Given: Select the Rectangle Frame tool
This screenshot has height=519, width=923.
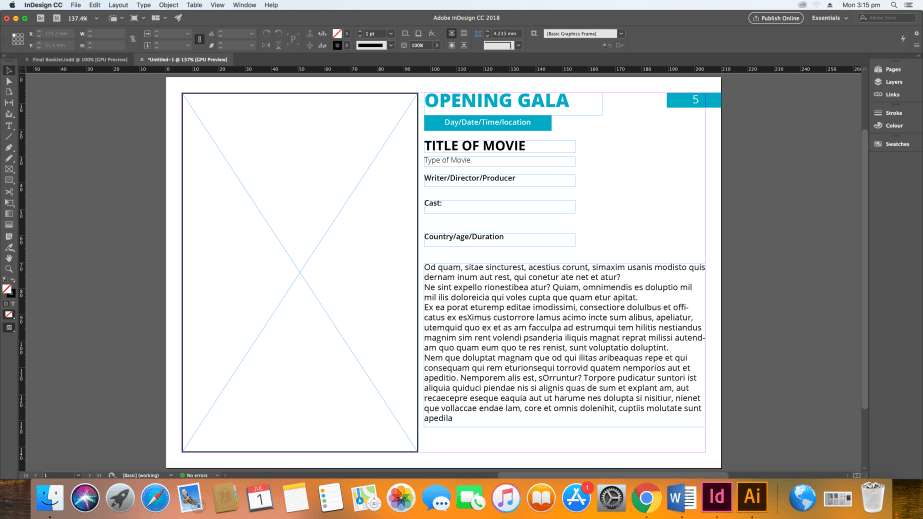Looking at the screenshot, I should (x=9, y=169).
